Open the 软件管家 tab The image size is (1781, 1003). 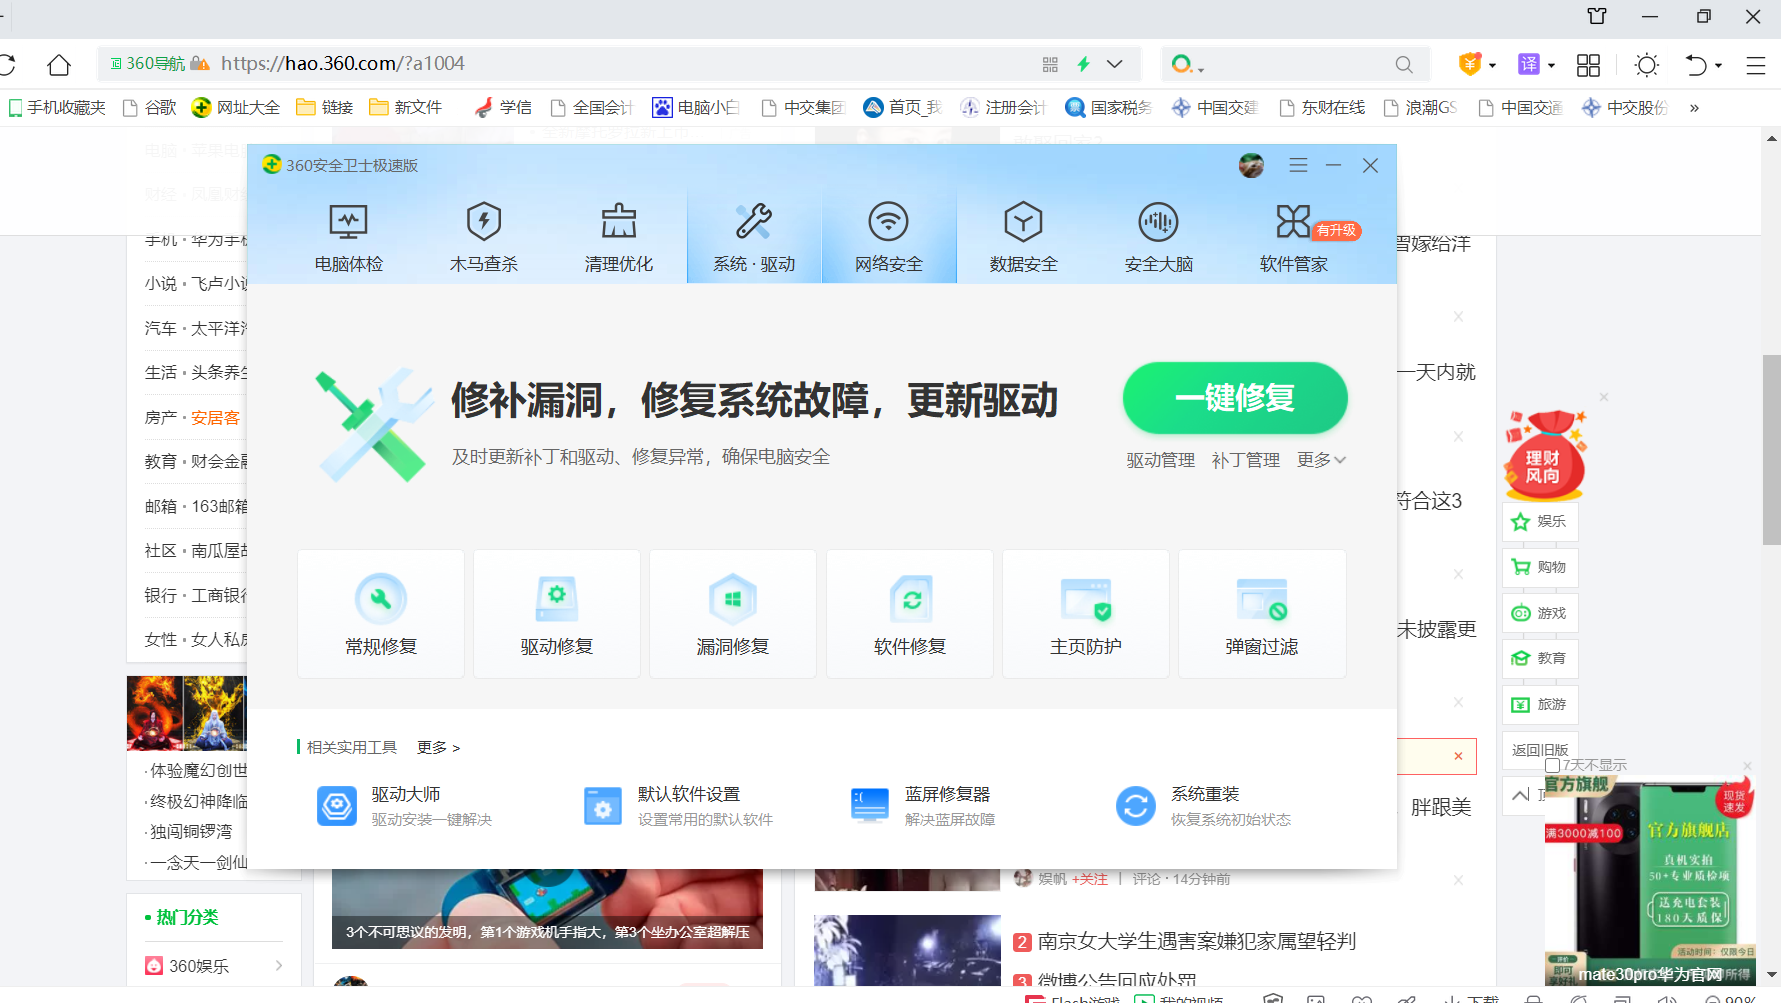[1294, 238]
